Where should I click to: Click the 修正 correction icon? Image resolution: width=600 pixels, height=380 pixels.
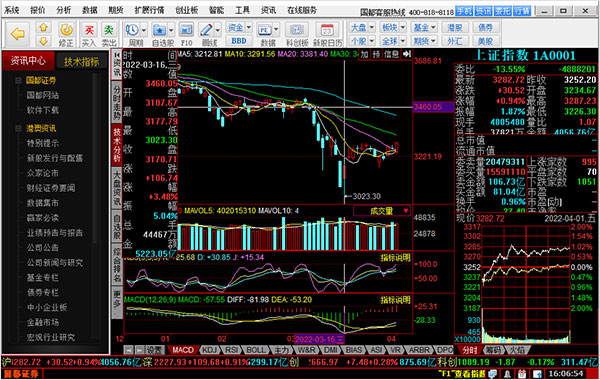(66, 30)
